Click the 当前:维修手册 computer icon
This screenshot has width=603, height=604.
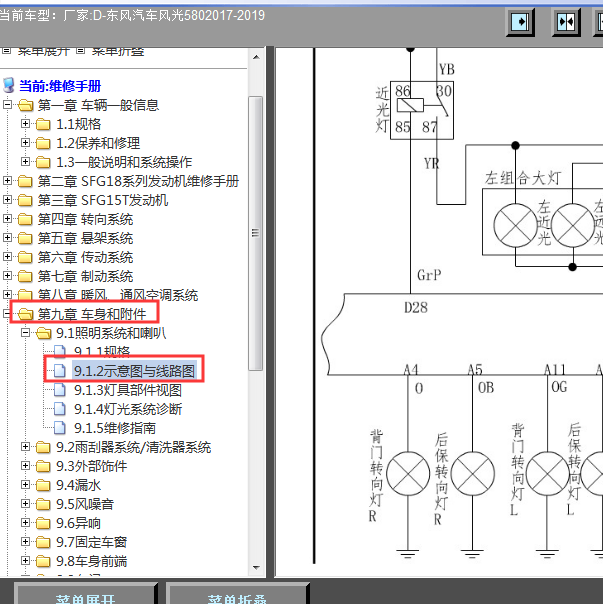tap(8, 86)
